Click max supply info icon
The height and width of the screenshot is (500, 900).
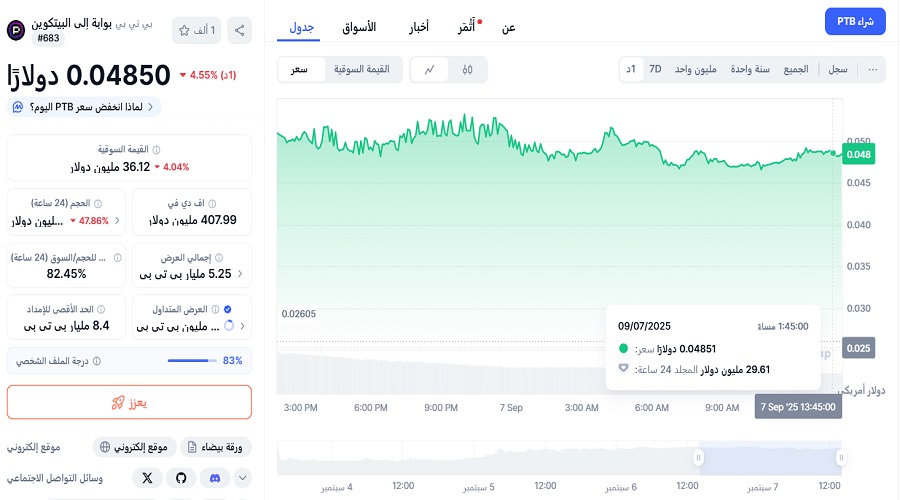tap(101, 309)
